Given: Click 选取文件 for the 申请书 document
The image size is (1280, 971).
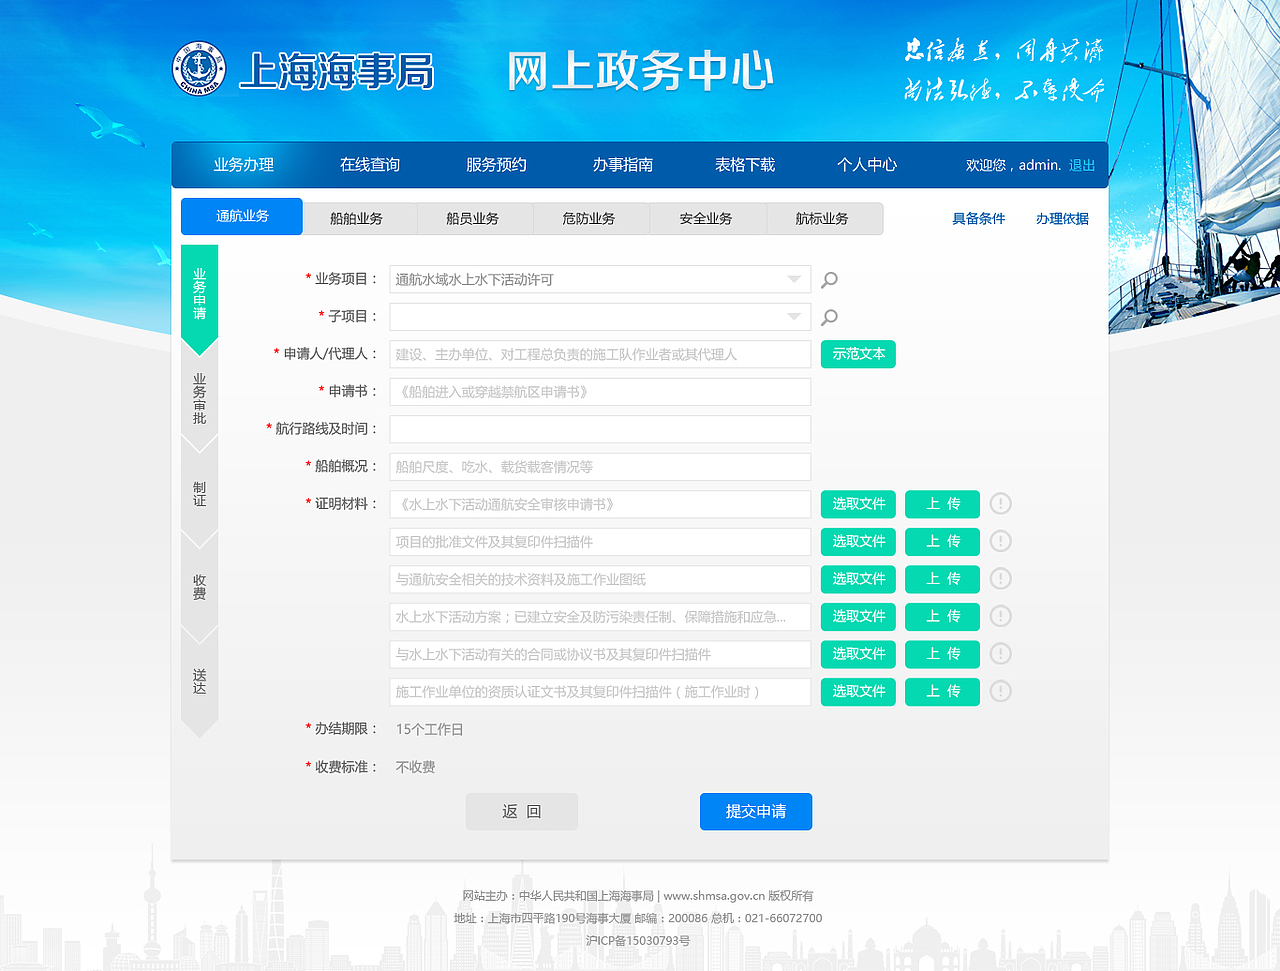Looking at the screenshot, I should tap(858, 504).
